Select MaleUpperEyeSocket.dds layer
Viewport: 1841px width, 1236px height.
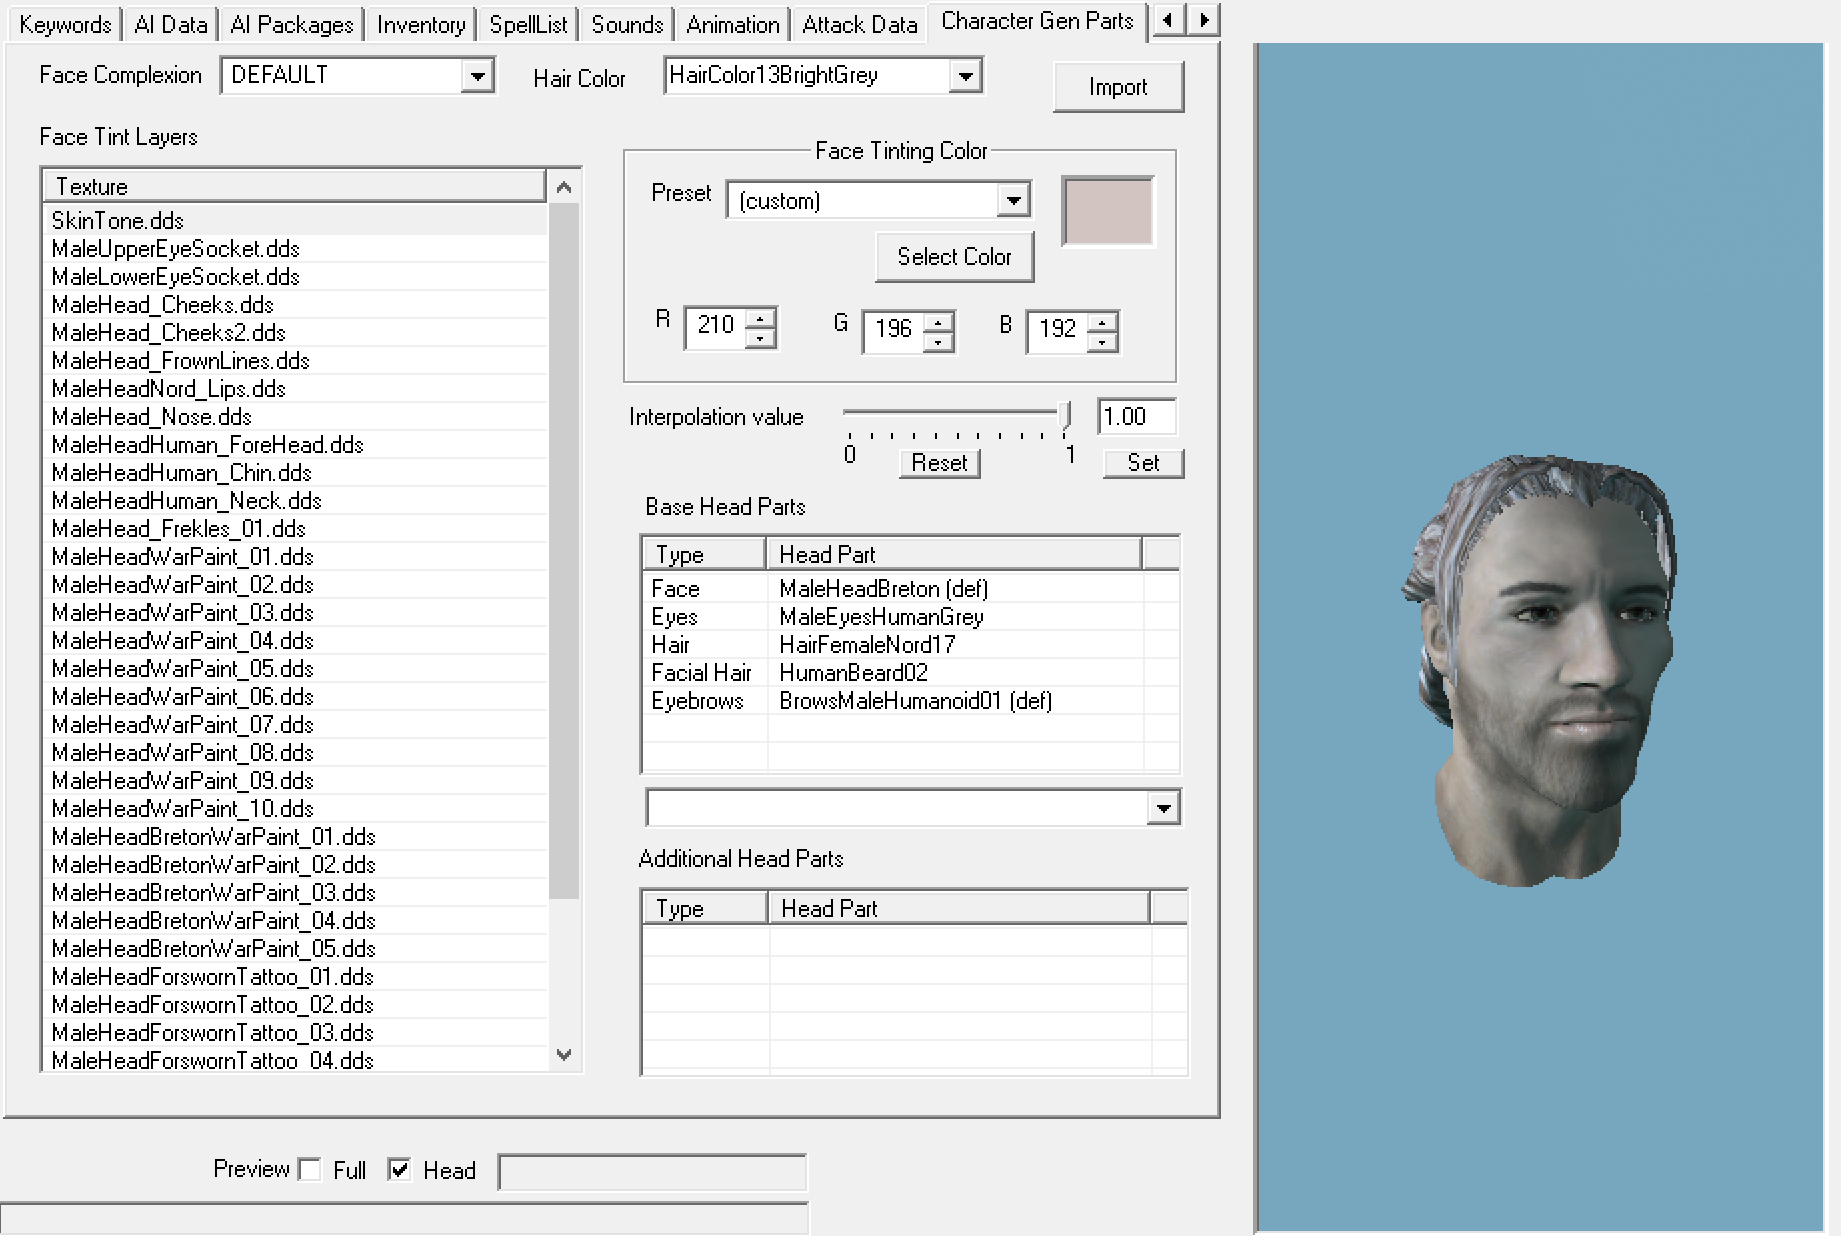tap(297, 249)
